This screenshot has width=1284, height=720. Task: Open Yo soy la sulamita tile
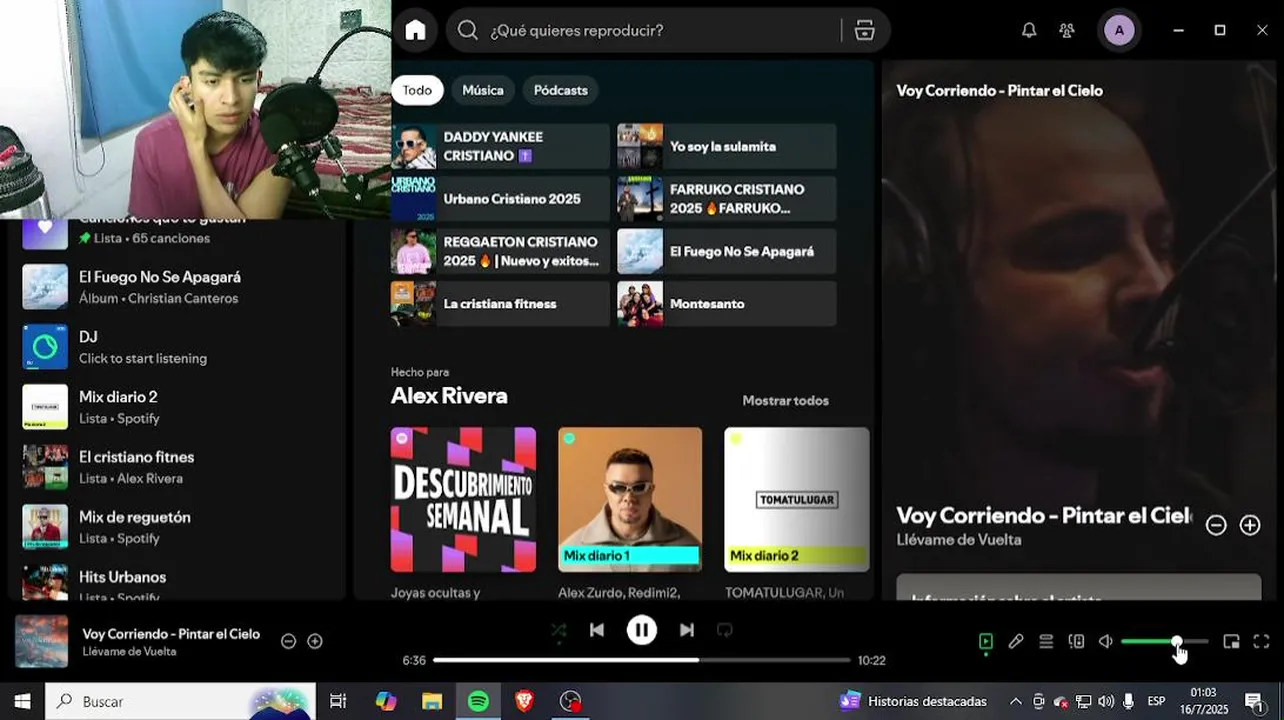[727, 146]
